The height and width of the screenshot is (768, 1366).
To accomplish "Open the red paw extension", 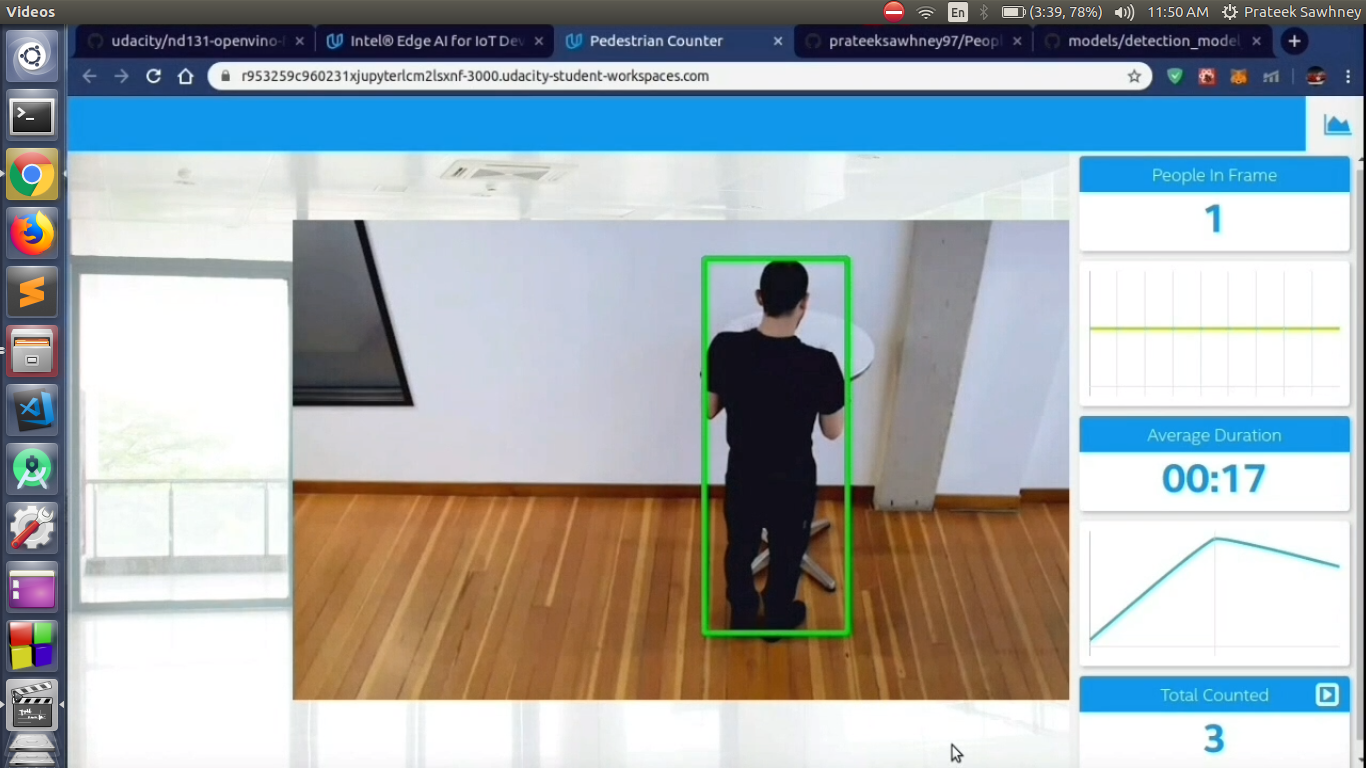I will [x=1207, y=76].
